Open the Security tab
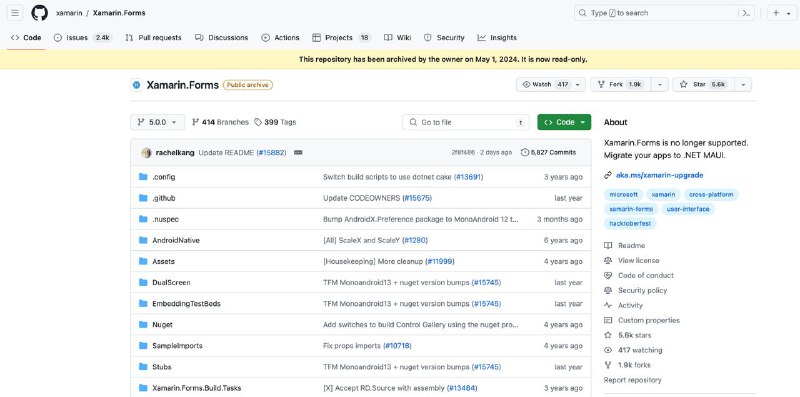The image size is (800, 397). pos(444,38)
